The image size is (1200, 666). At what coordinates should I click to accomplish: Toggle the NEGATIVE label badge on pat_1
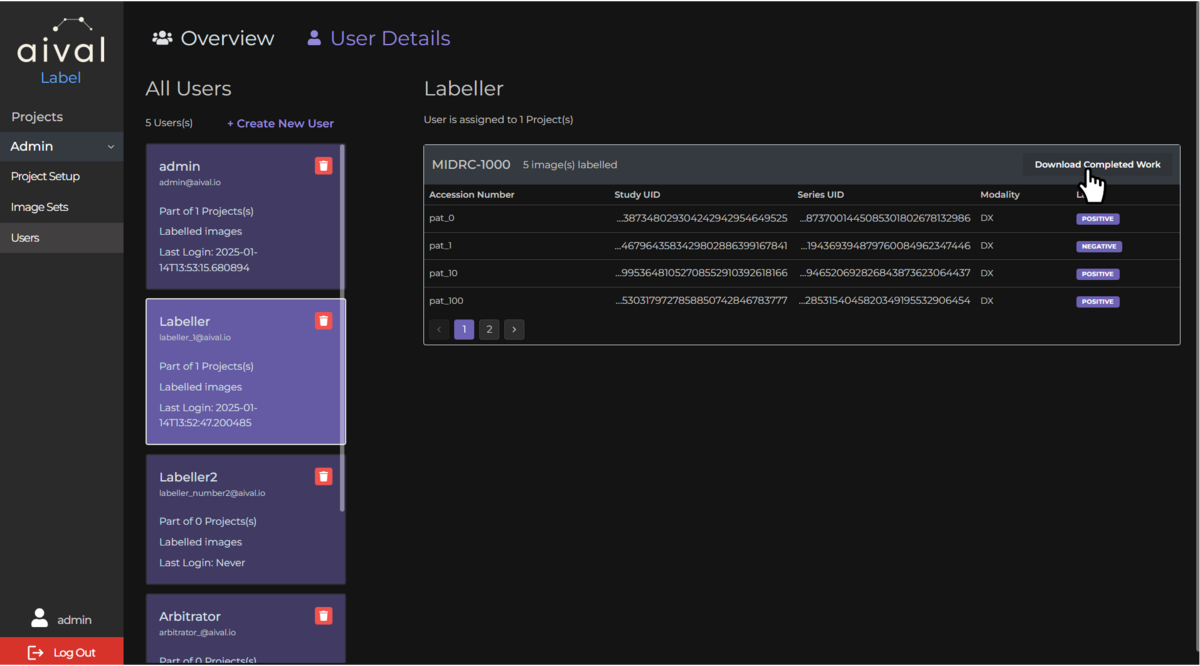(x=1098, y=245)
